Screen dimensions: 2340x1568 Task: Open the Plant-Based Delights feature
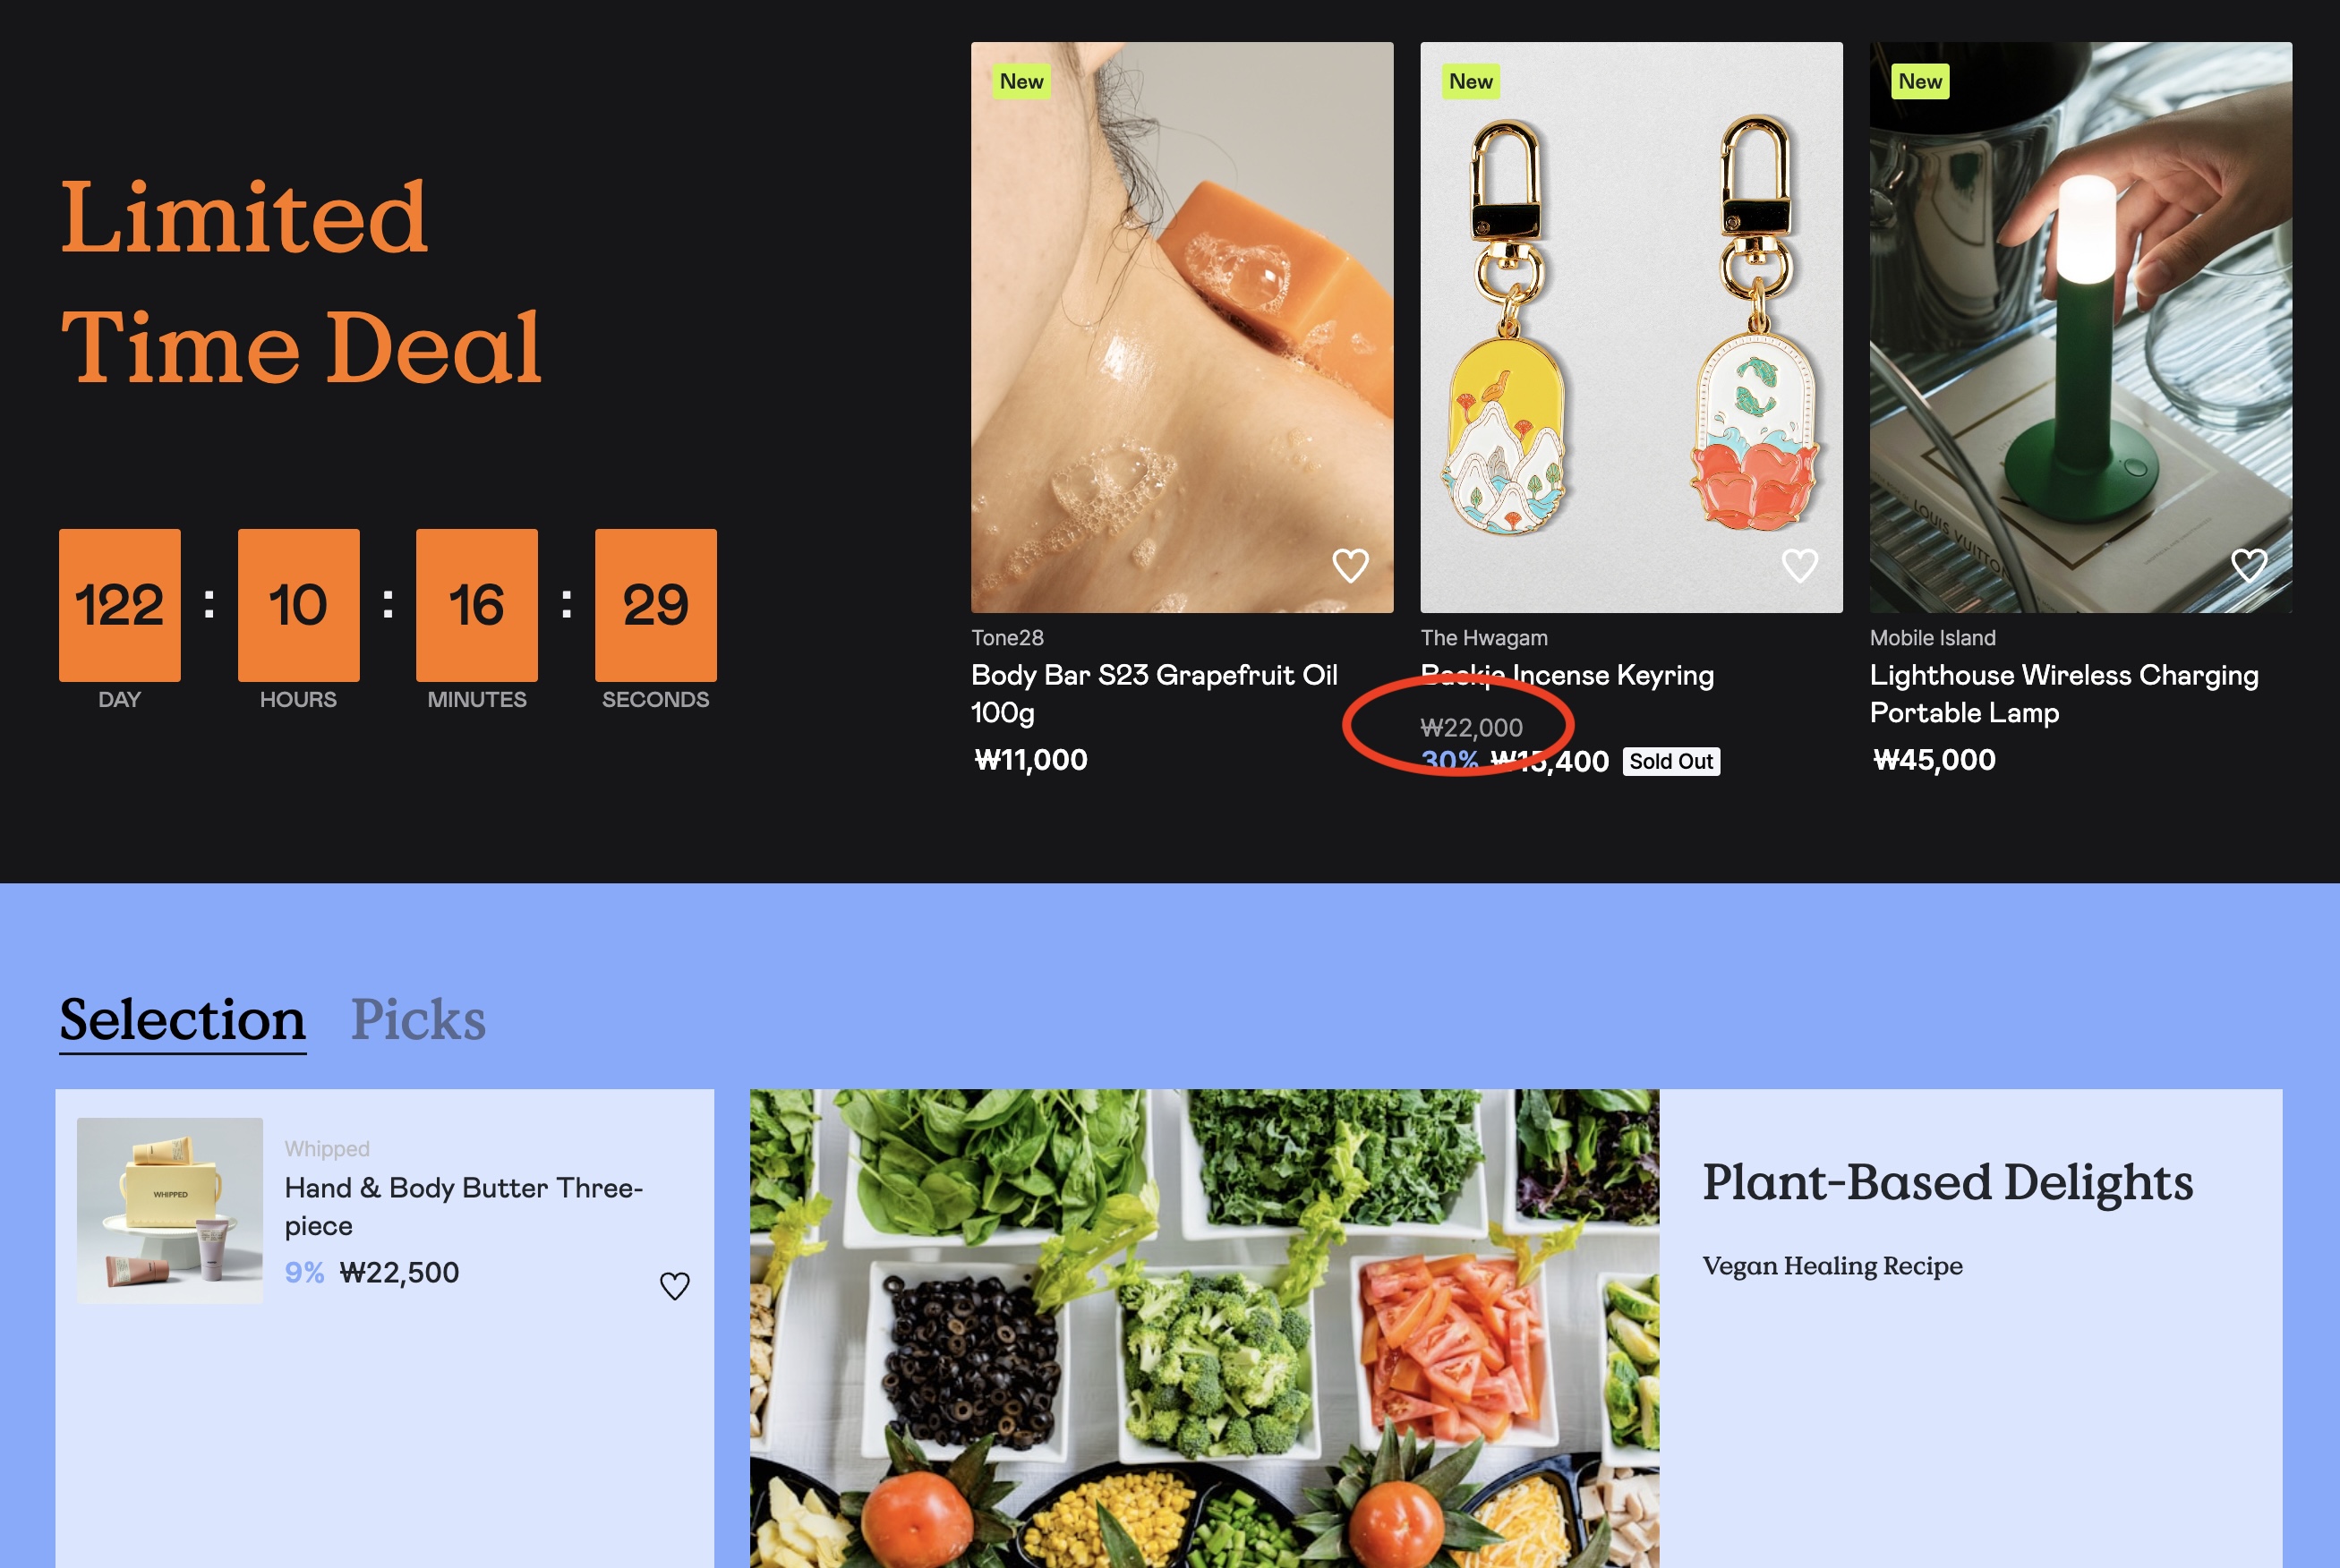[x=1947, y=1182]
